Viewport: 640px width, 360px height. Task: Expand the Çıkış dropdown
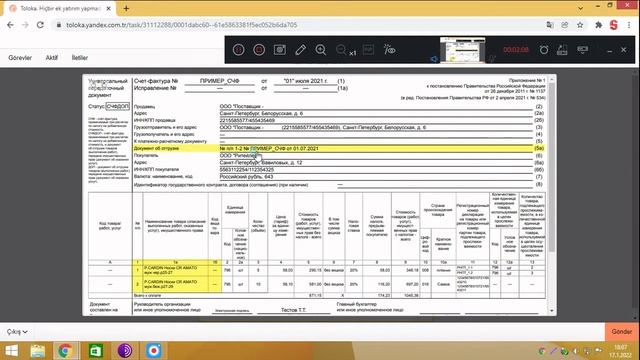pos(17,331)
